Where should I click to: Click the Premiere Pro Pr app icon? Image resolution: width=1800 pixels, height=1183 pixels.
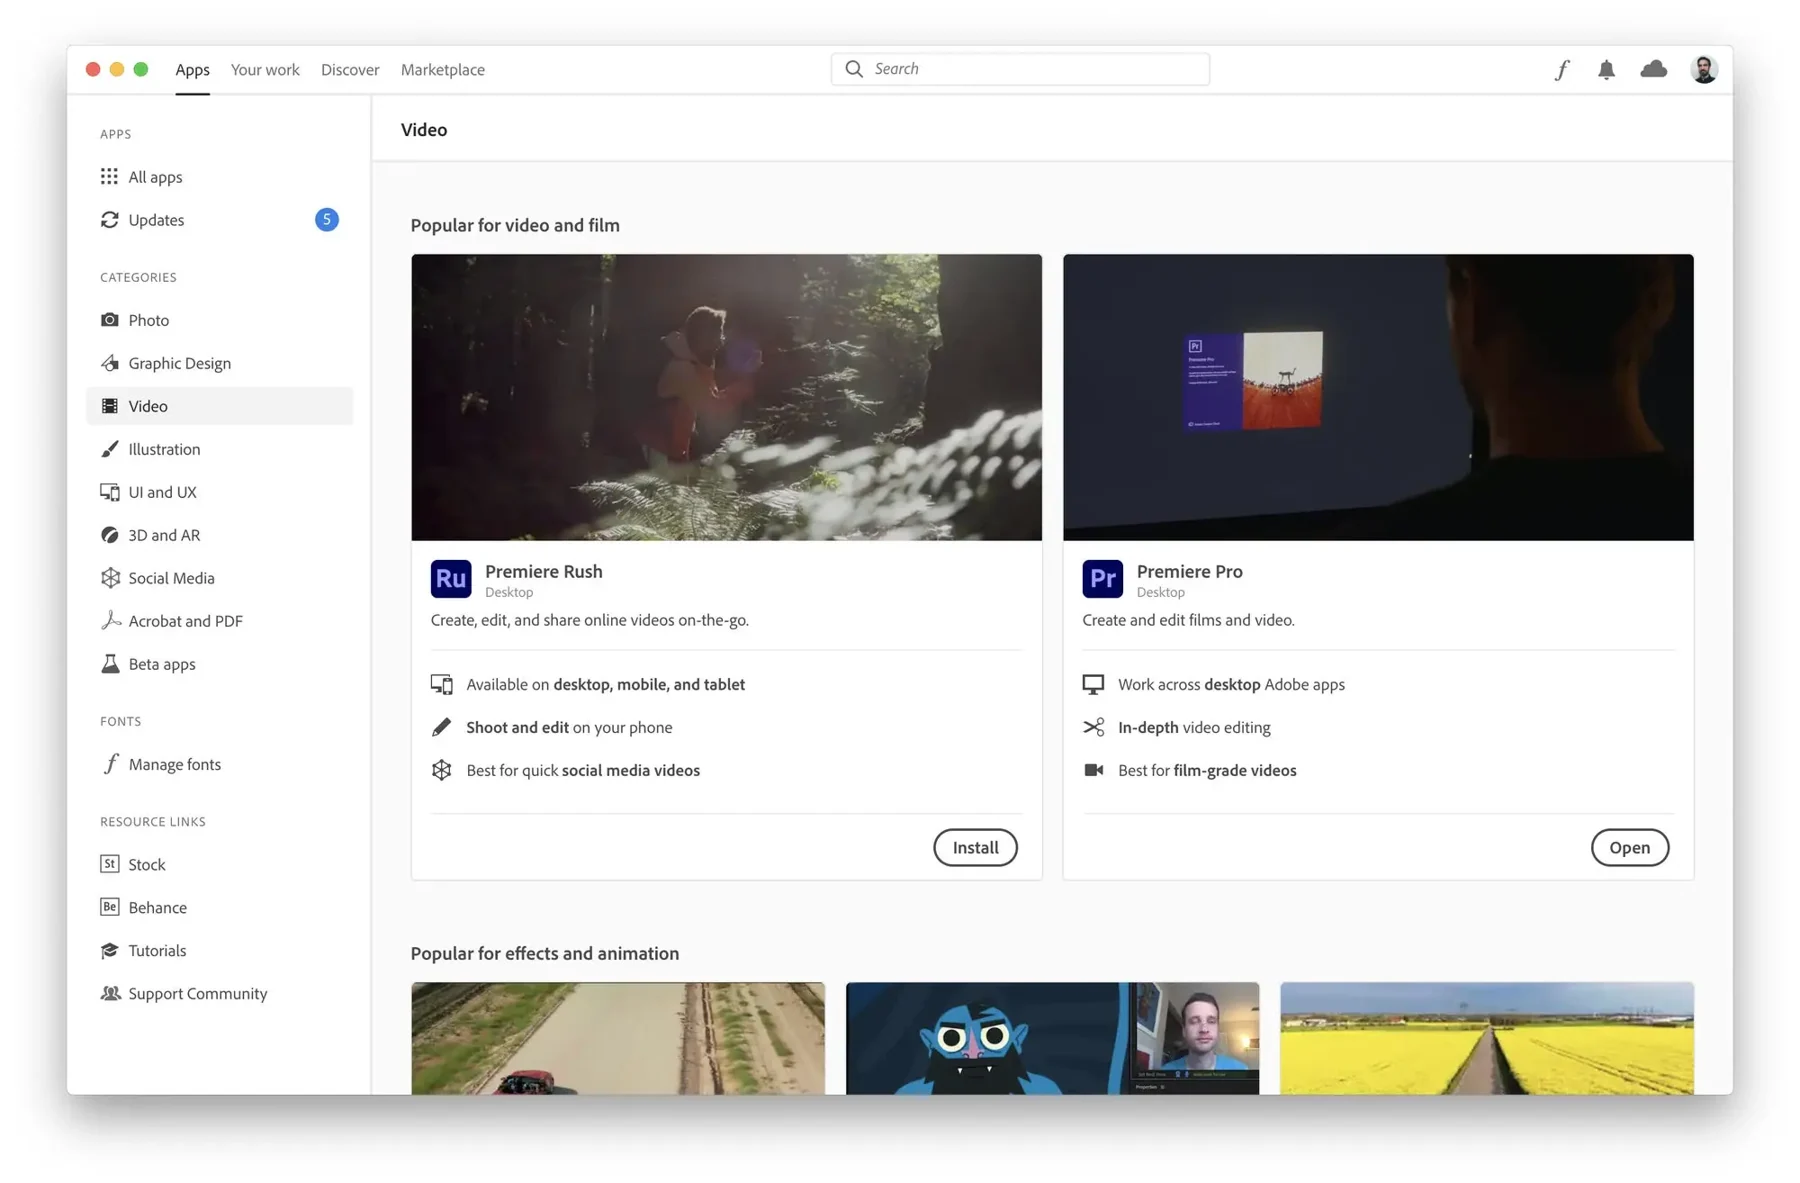coord(1102,579)
